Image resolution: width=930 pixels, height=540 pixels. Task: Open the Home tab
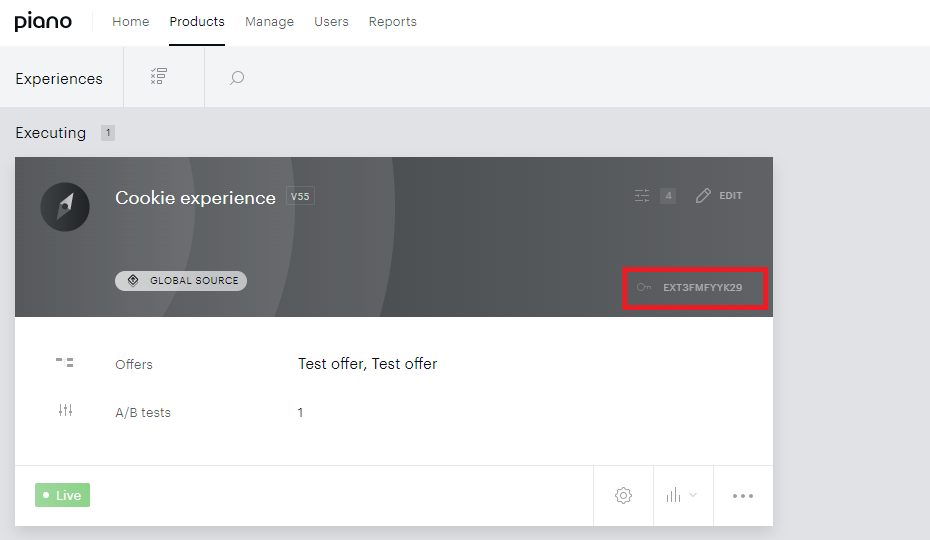click(x=130, y=22)
